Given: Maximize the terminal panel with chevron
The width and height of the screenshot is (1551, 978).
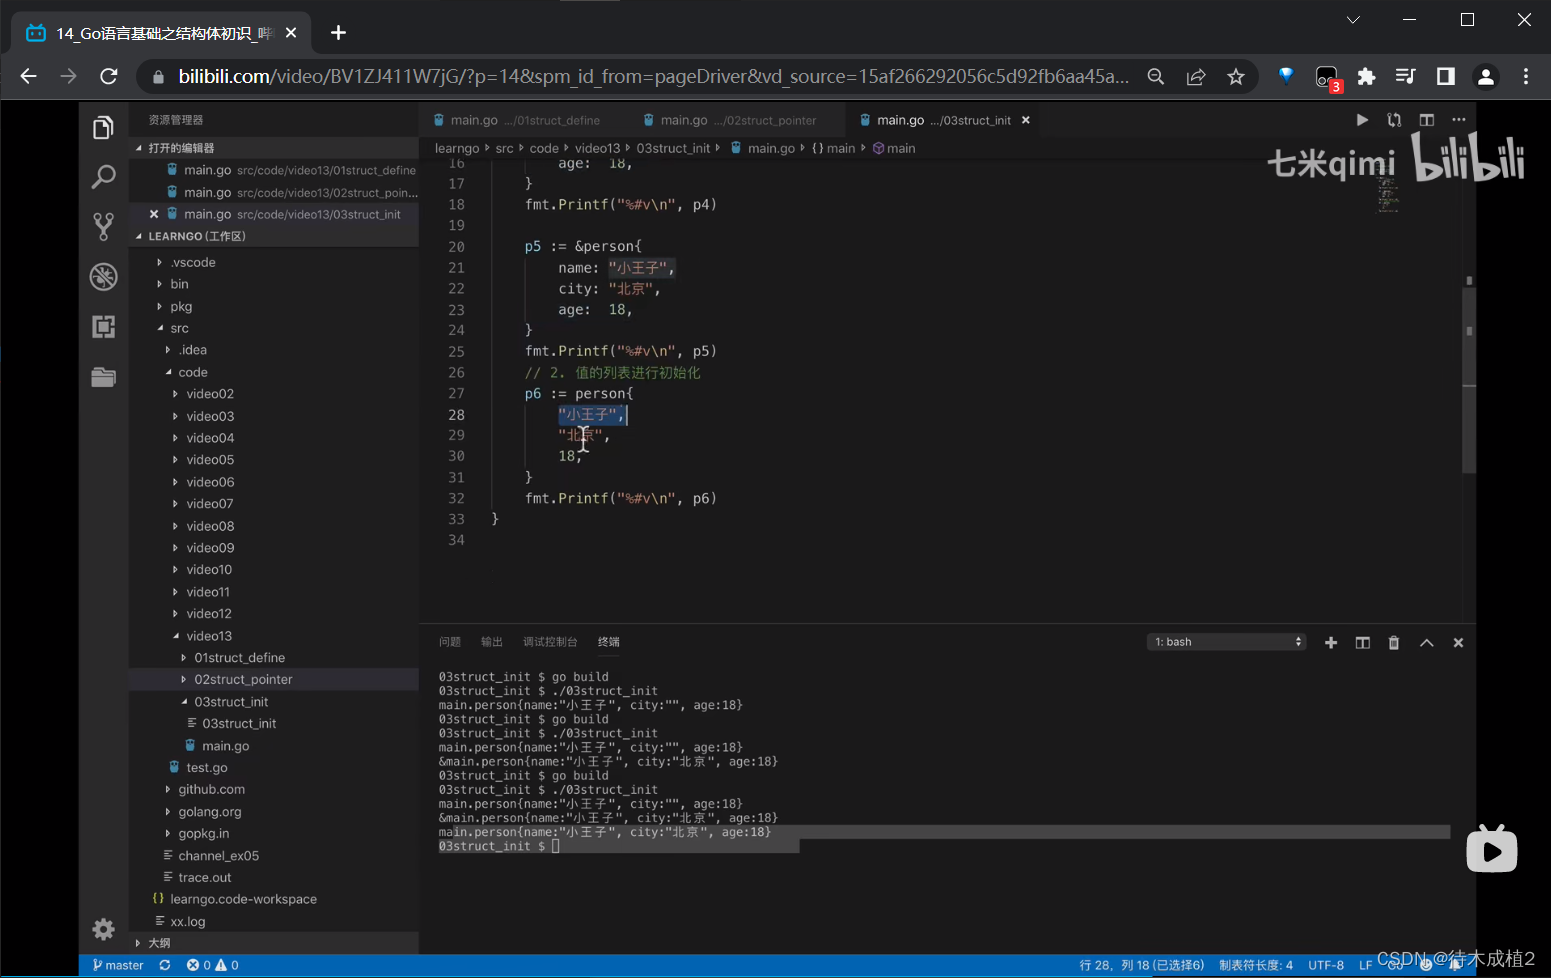Looking at the screenshot, I should click(1427, 643).
